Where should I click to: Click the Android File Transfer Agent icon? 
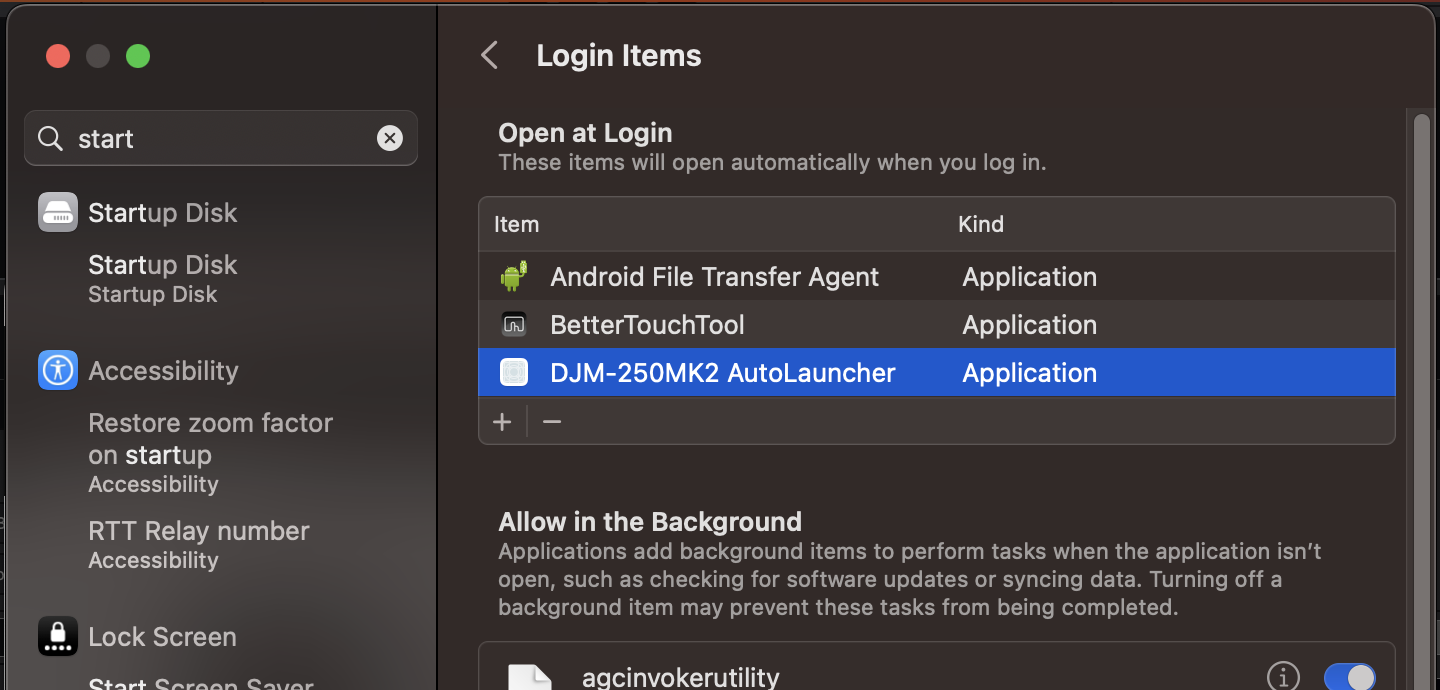click(x=514, y=276)
